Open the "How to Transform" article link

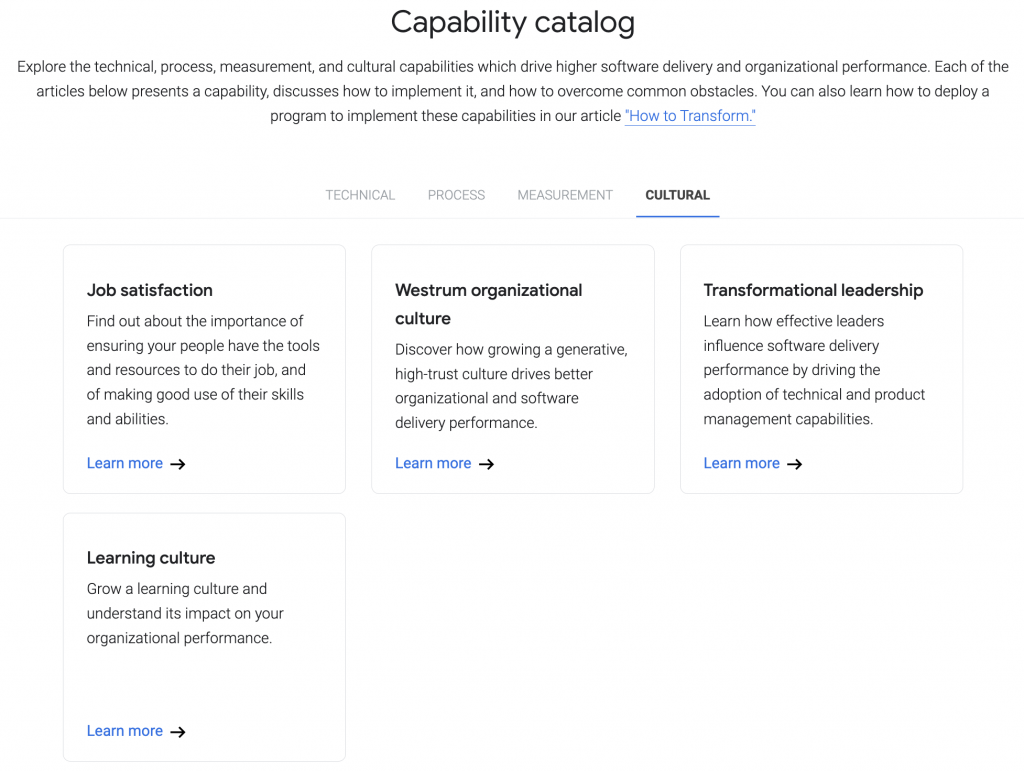(x=690, y=116)
